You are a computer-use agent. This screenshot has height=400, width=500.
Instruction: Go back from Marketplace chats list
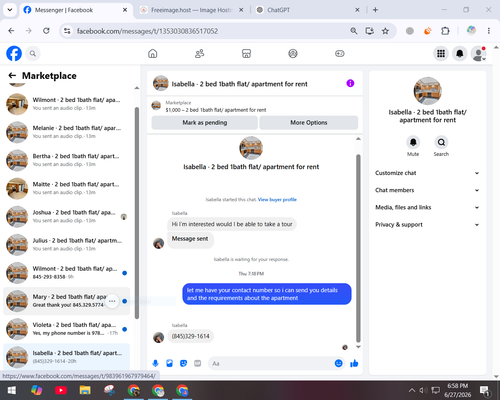(12, 76)
